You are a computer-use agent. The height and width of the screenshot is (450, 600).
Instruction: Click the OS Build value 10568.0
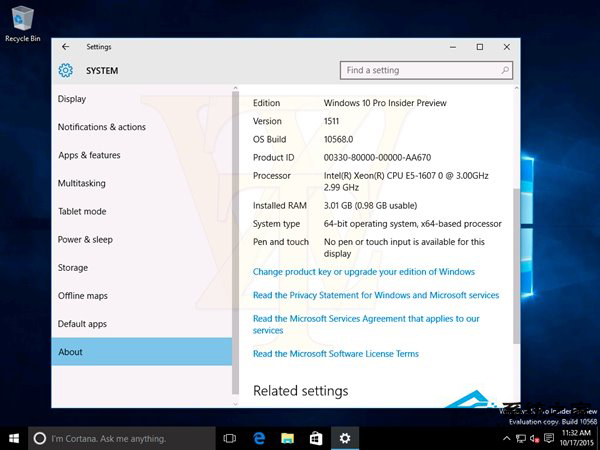point(338,139)
